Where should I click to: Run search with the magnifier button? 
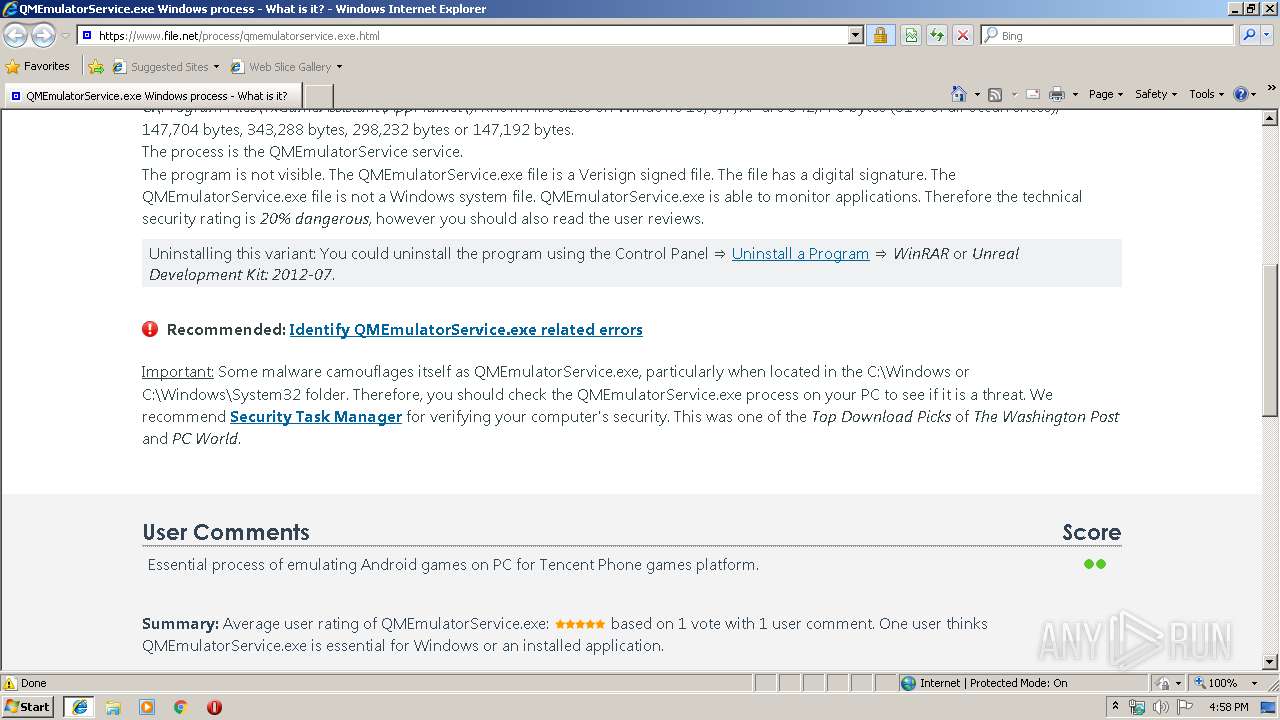pyautogui.click(x=1248, y=35)
